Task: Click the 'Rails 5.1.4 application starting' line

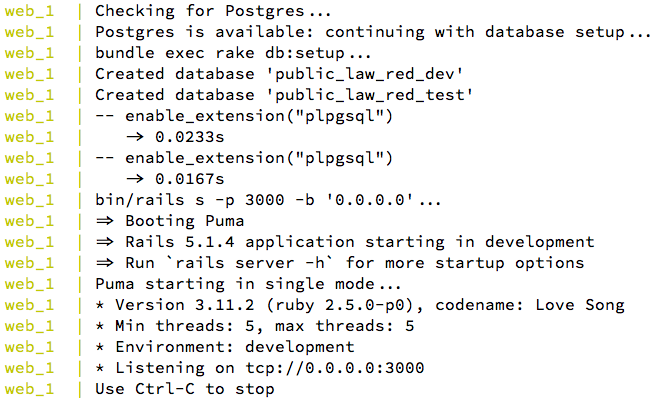Action: coord(345,242)
